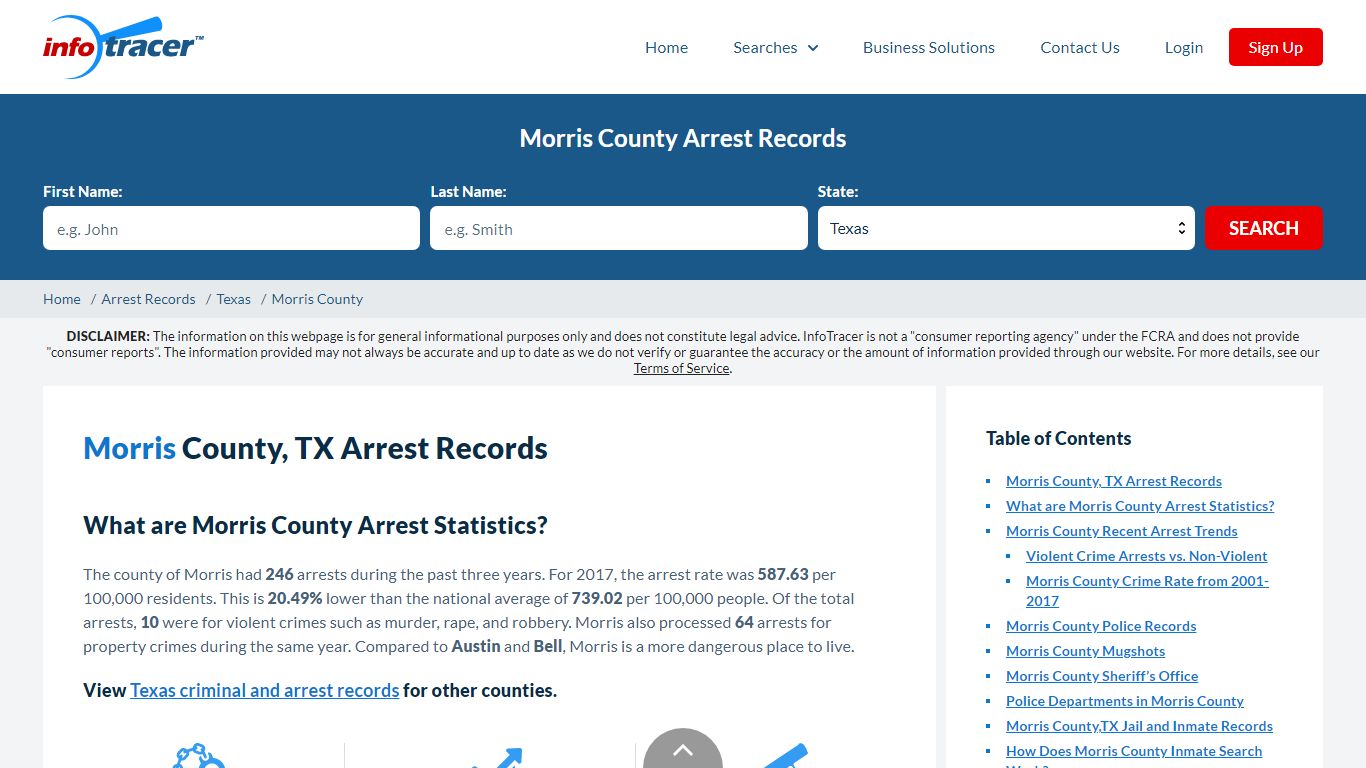Open the State dropdown showing Texas
Image resolution: width=1366 pixels, height=768 pixels.
(1006, 228)
